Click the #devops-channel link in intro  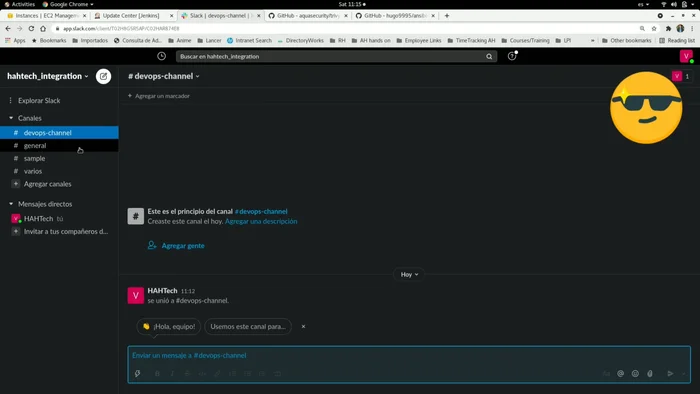[261, 212]
